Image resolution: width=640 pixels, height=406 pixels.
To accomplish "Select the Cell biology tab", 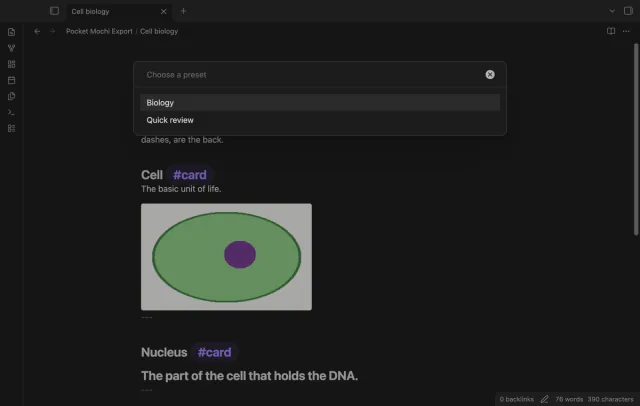I will (119, 11).
